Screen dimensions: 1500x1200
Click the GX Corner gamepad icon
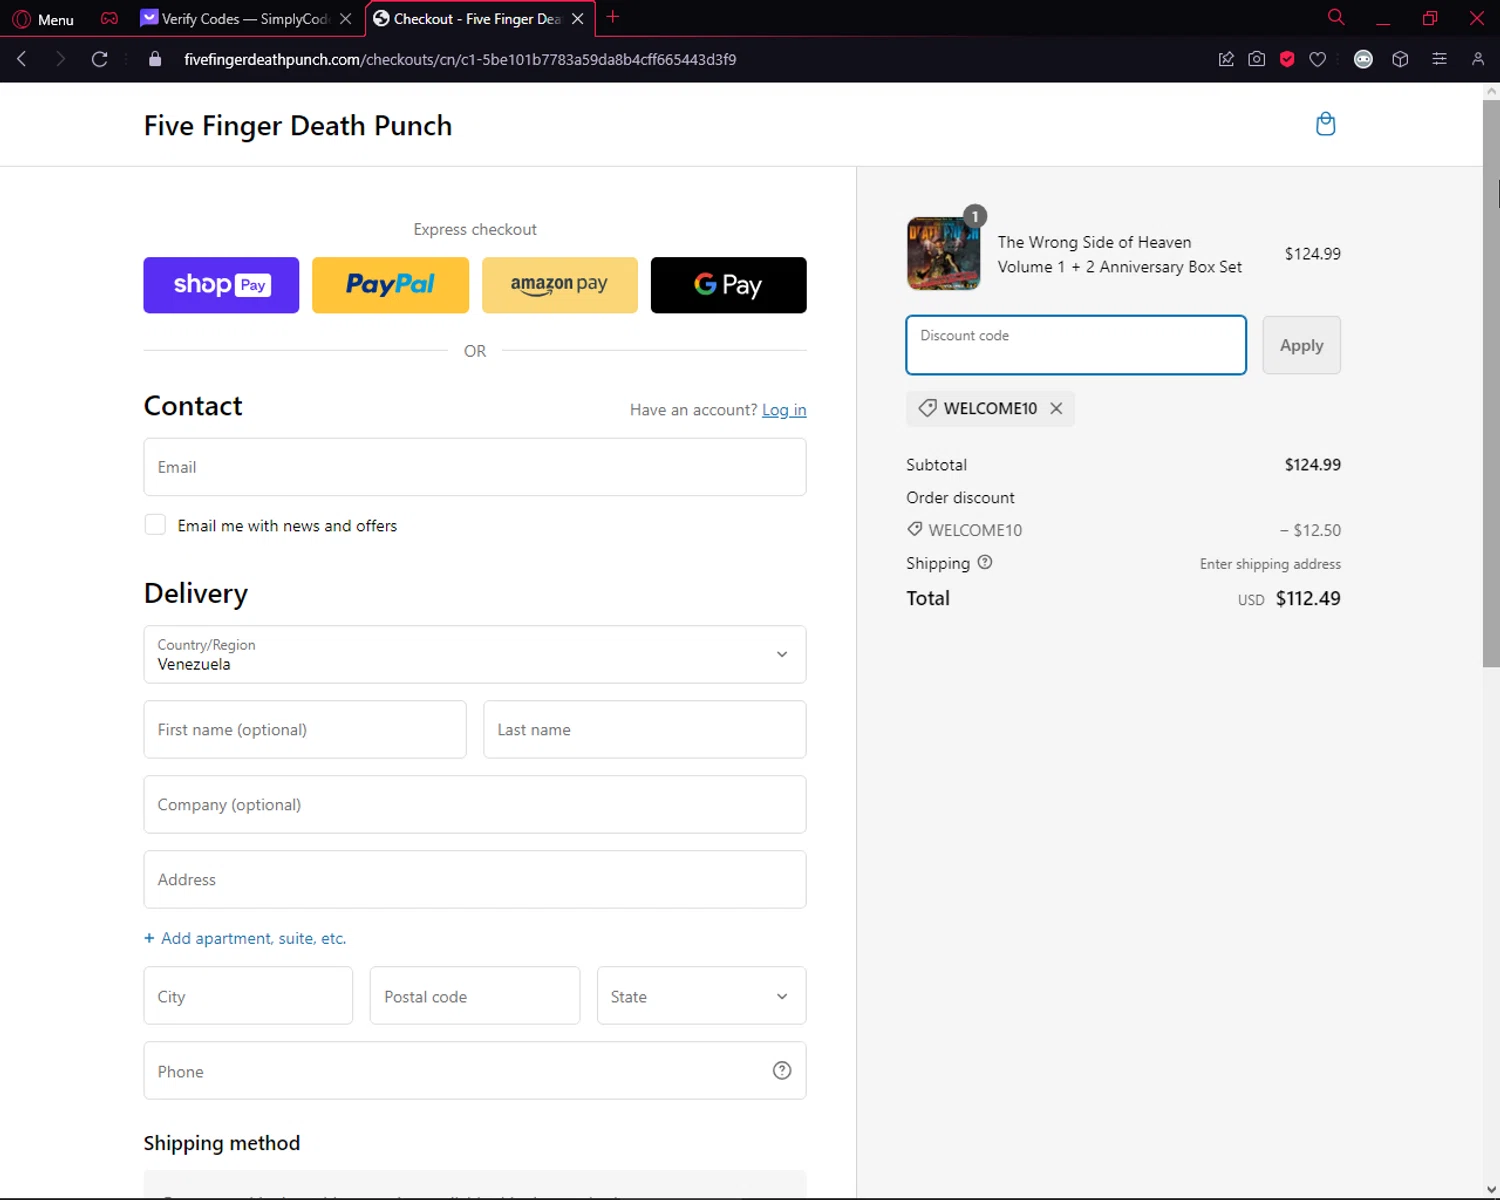click(x=109, y=19)
